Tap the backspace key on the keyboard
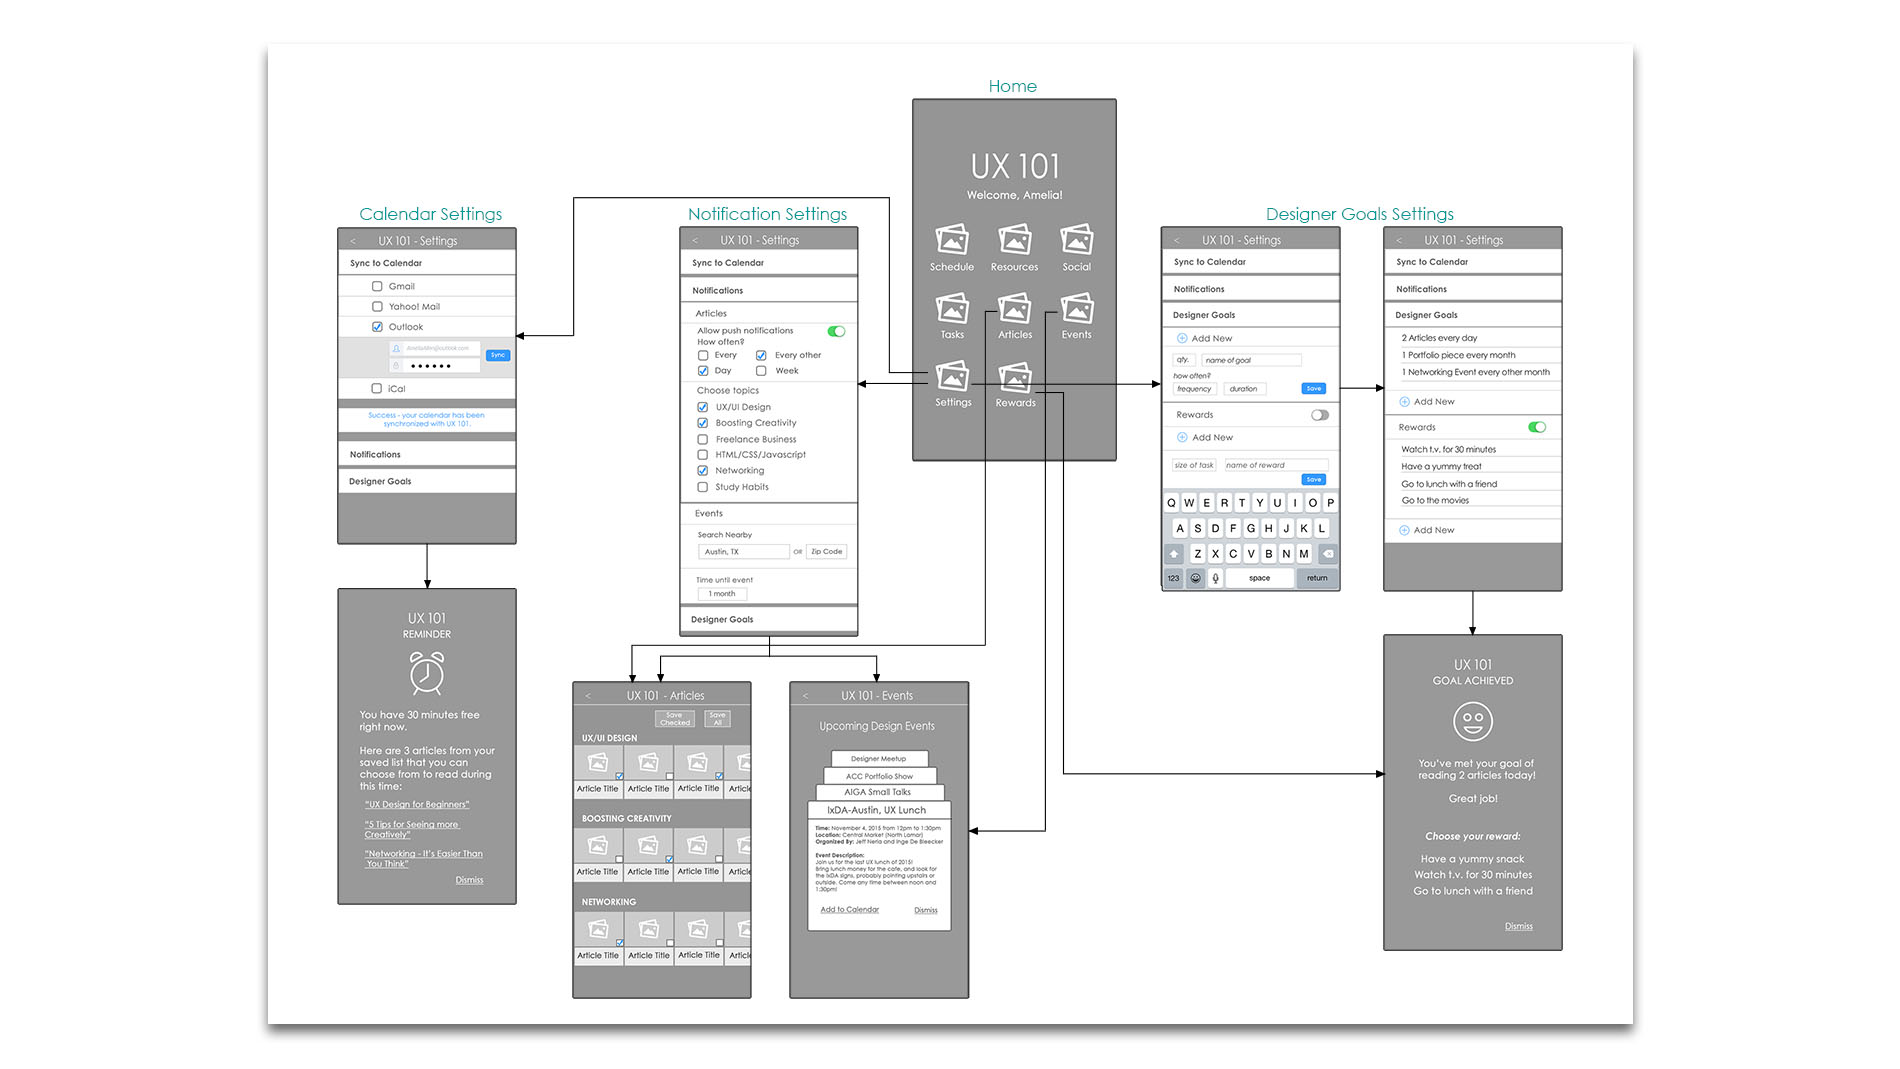This screenshot has height=1069, width=1900. point(1328,553)
